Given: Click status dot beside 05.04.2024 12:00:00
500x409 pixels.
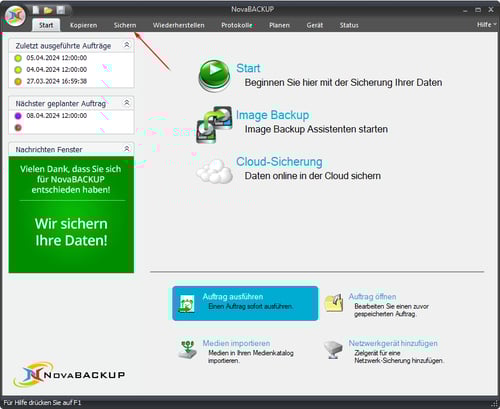Looking at the screenshot, I should (18, 58).
